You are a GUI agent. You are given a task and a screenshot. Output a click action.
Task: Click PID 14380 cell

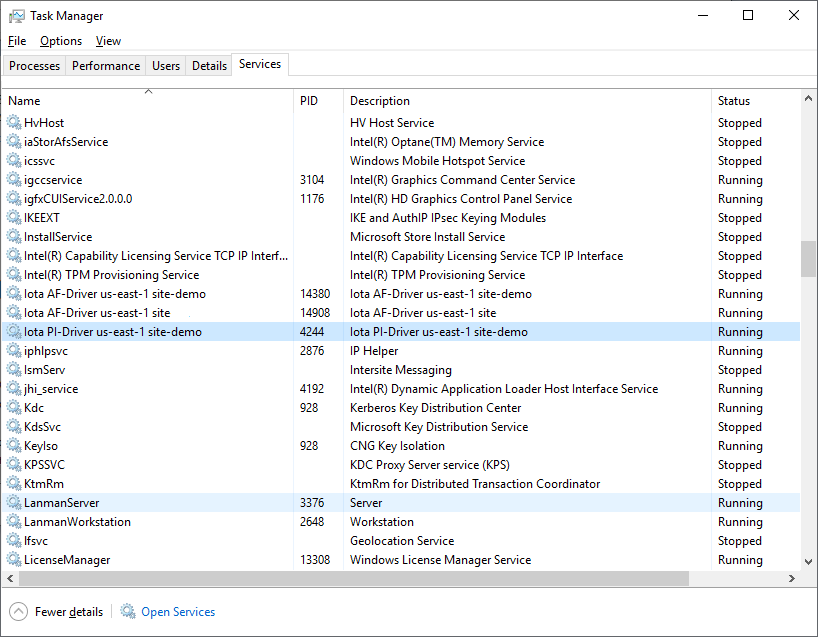point(315,294)
